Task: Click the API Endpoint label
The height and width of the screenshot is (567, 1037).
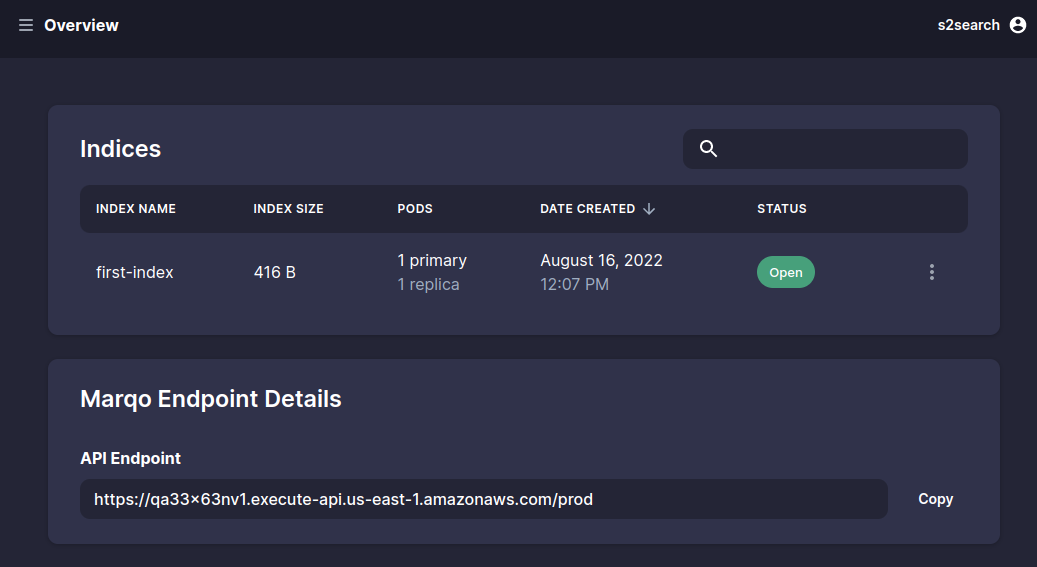Action: [x=130, y=458]
